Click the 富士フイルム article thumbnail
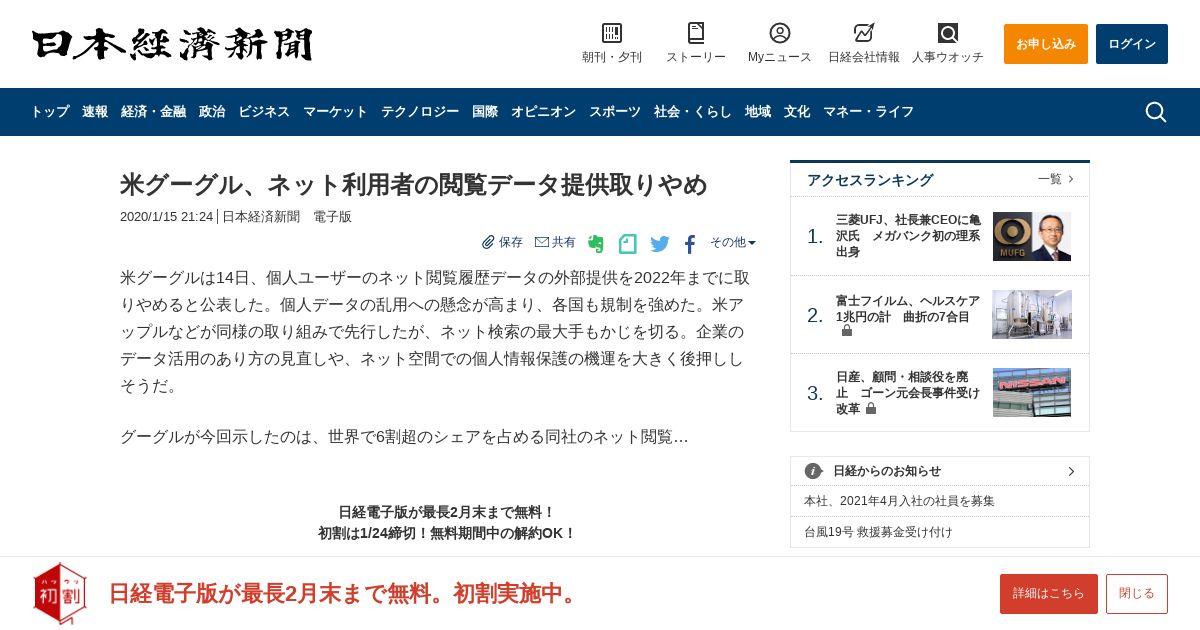The image size is (1200, 630). click(x=1032, y=315)
